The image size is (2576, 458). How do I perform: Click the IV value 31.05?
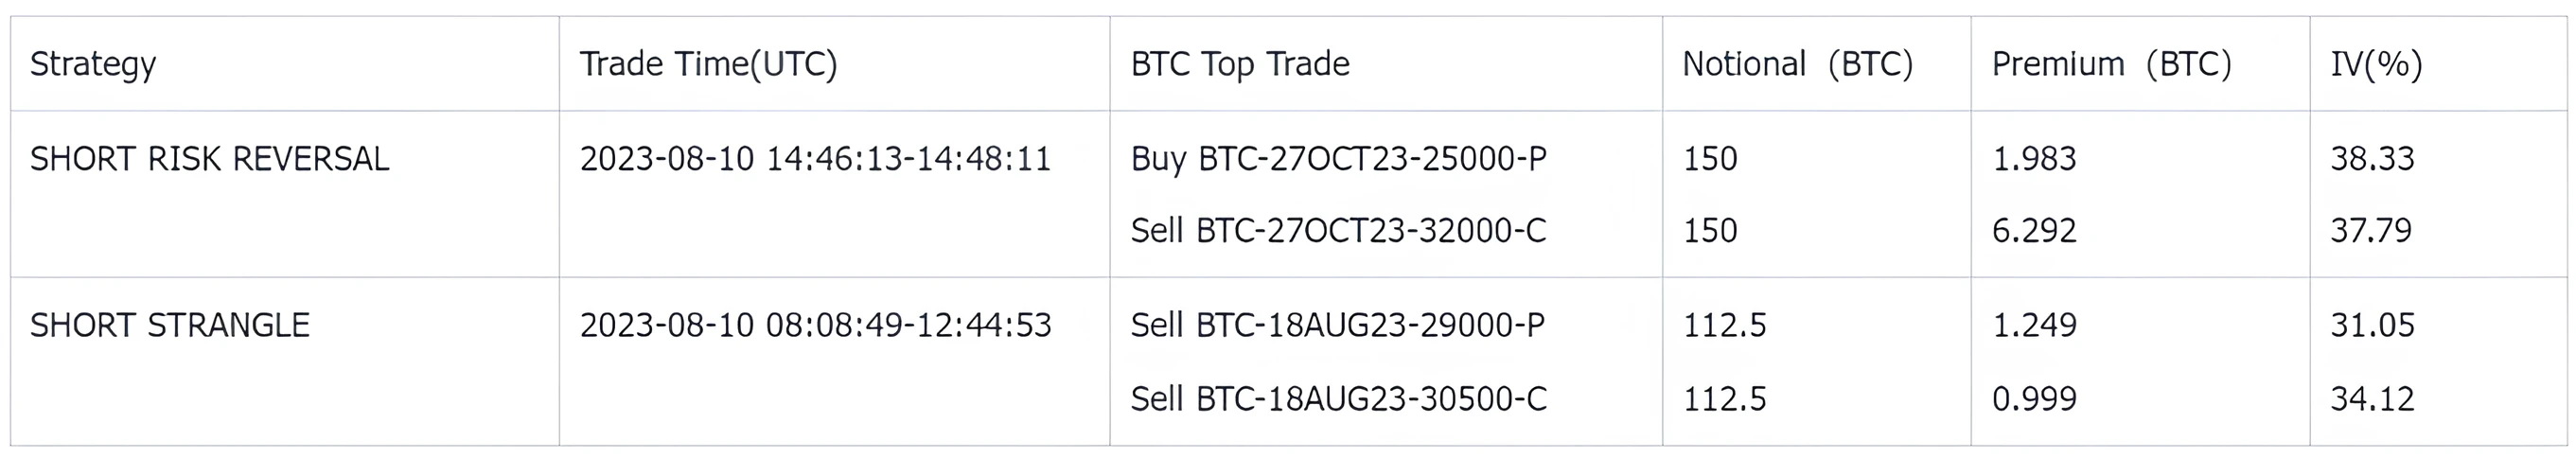[x=2372, y=325]
